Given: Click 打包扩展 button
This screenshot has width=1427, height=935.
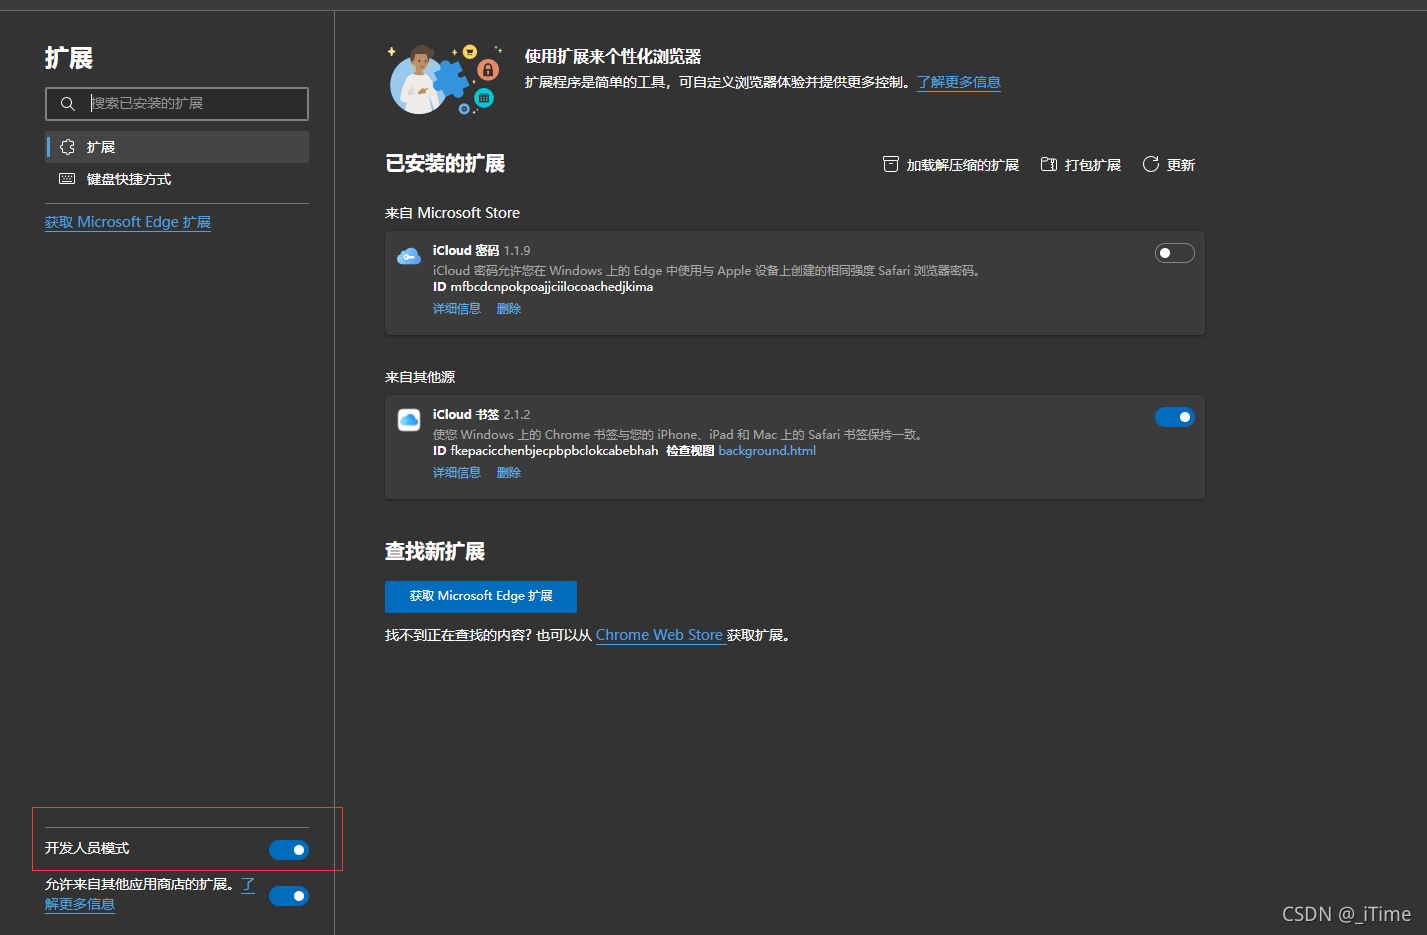Looking at the screenshot, I should pyautogui.click(x=1081, y=165).
